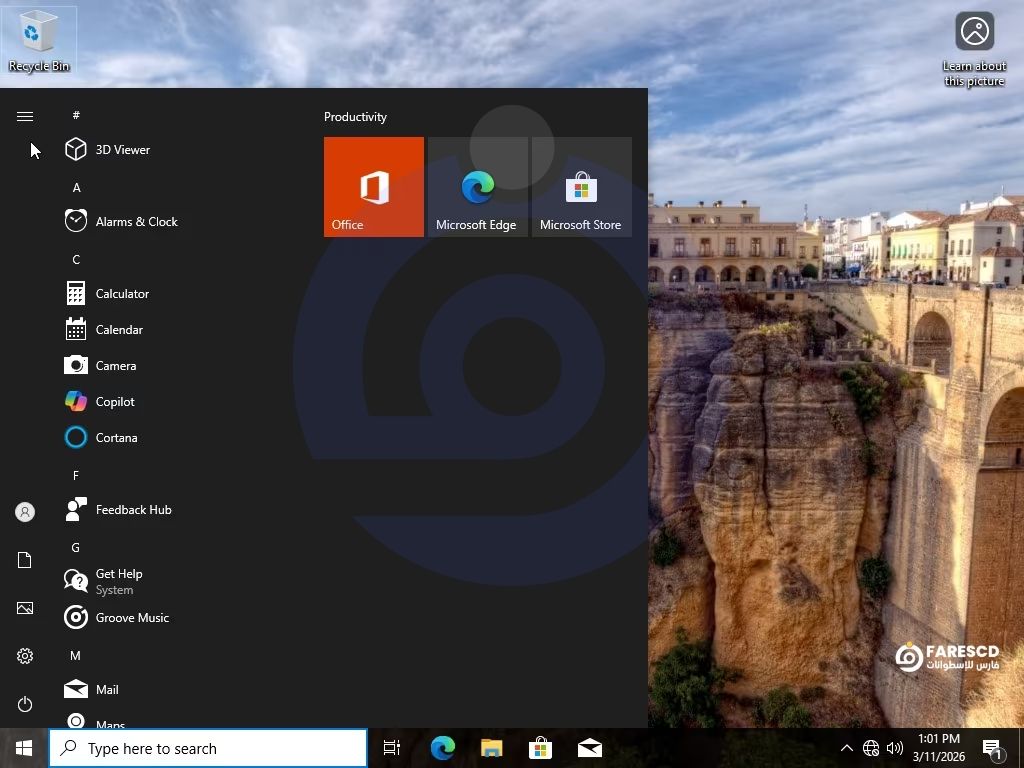The width and height of the screenshot is (1024, 768).
Task: Click the taskbar search box
Action: 208,748
